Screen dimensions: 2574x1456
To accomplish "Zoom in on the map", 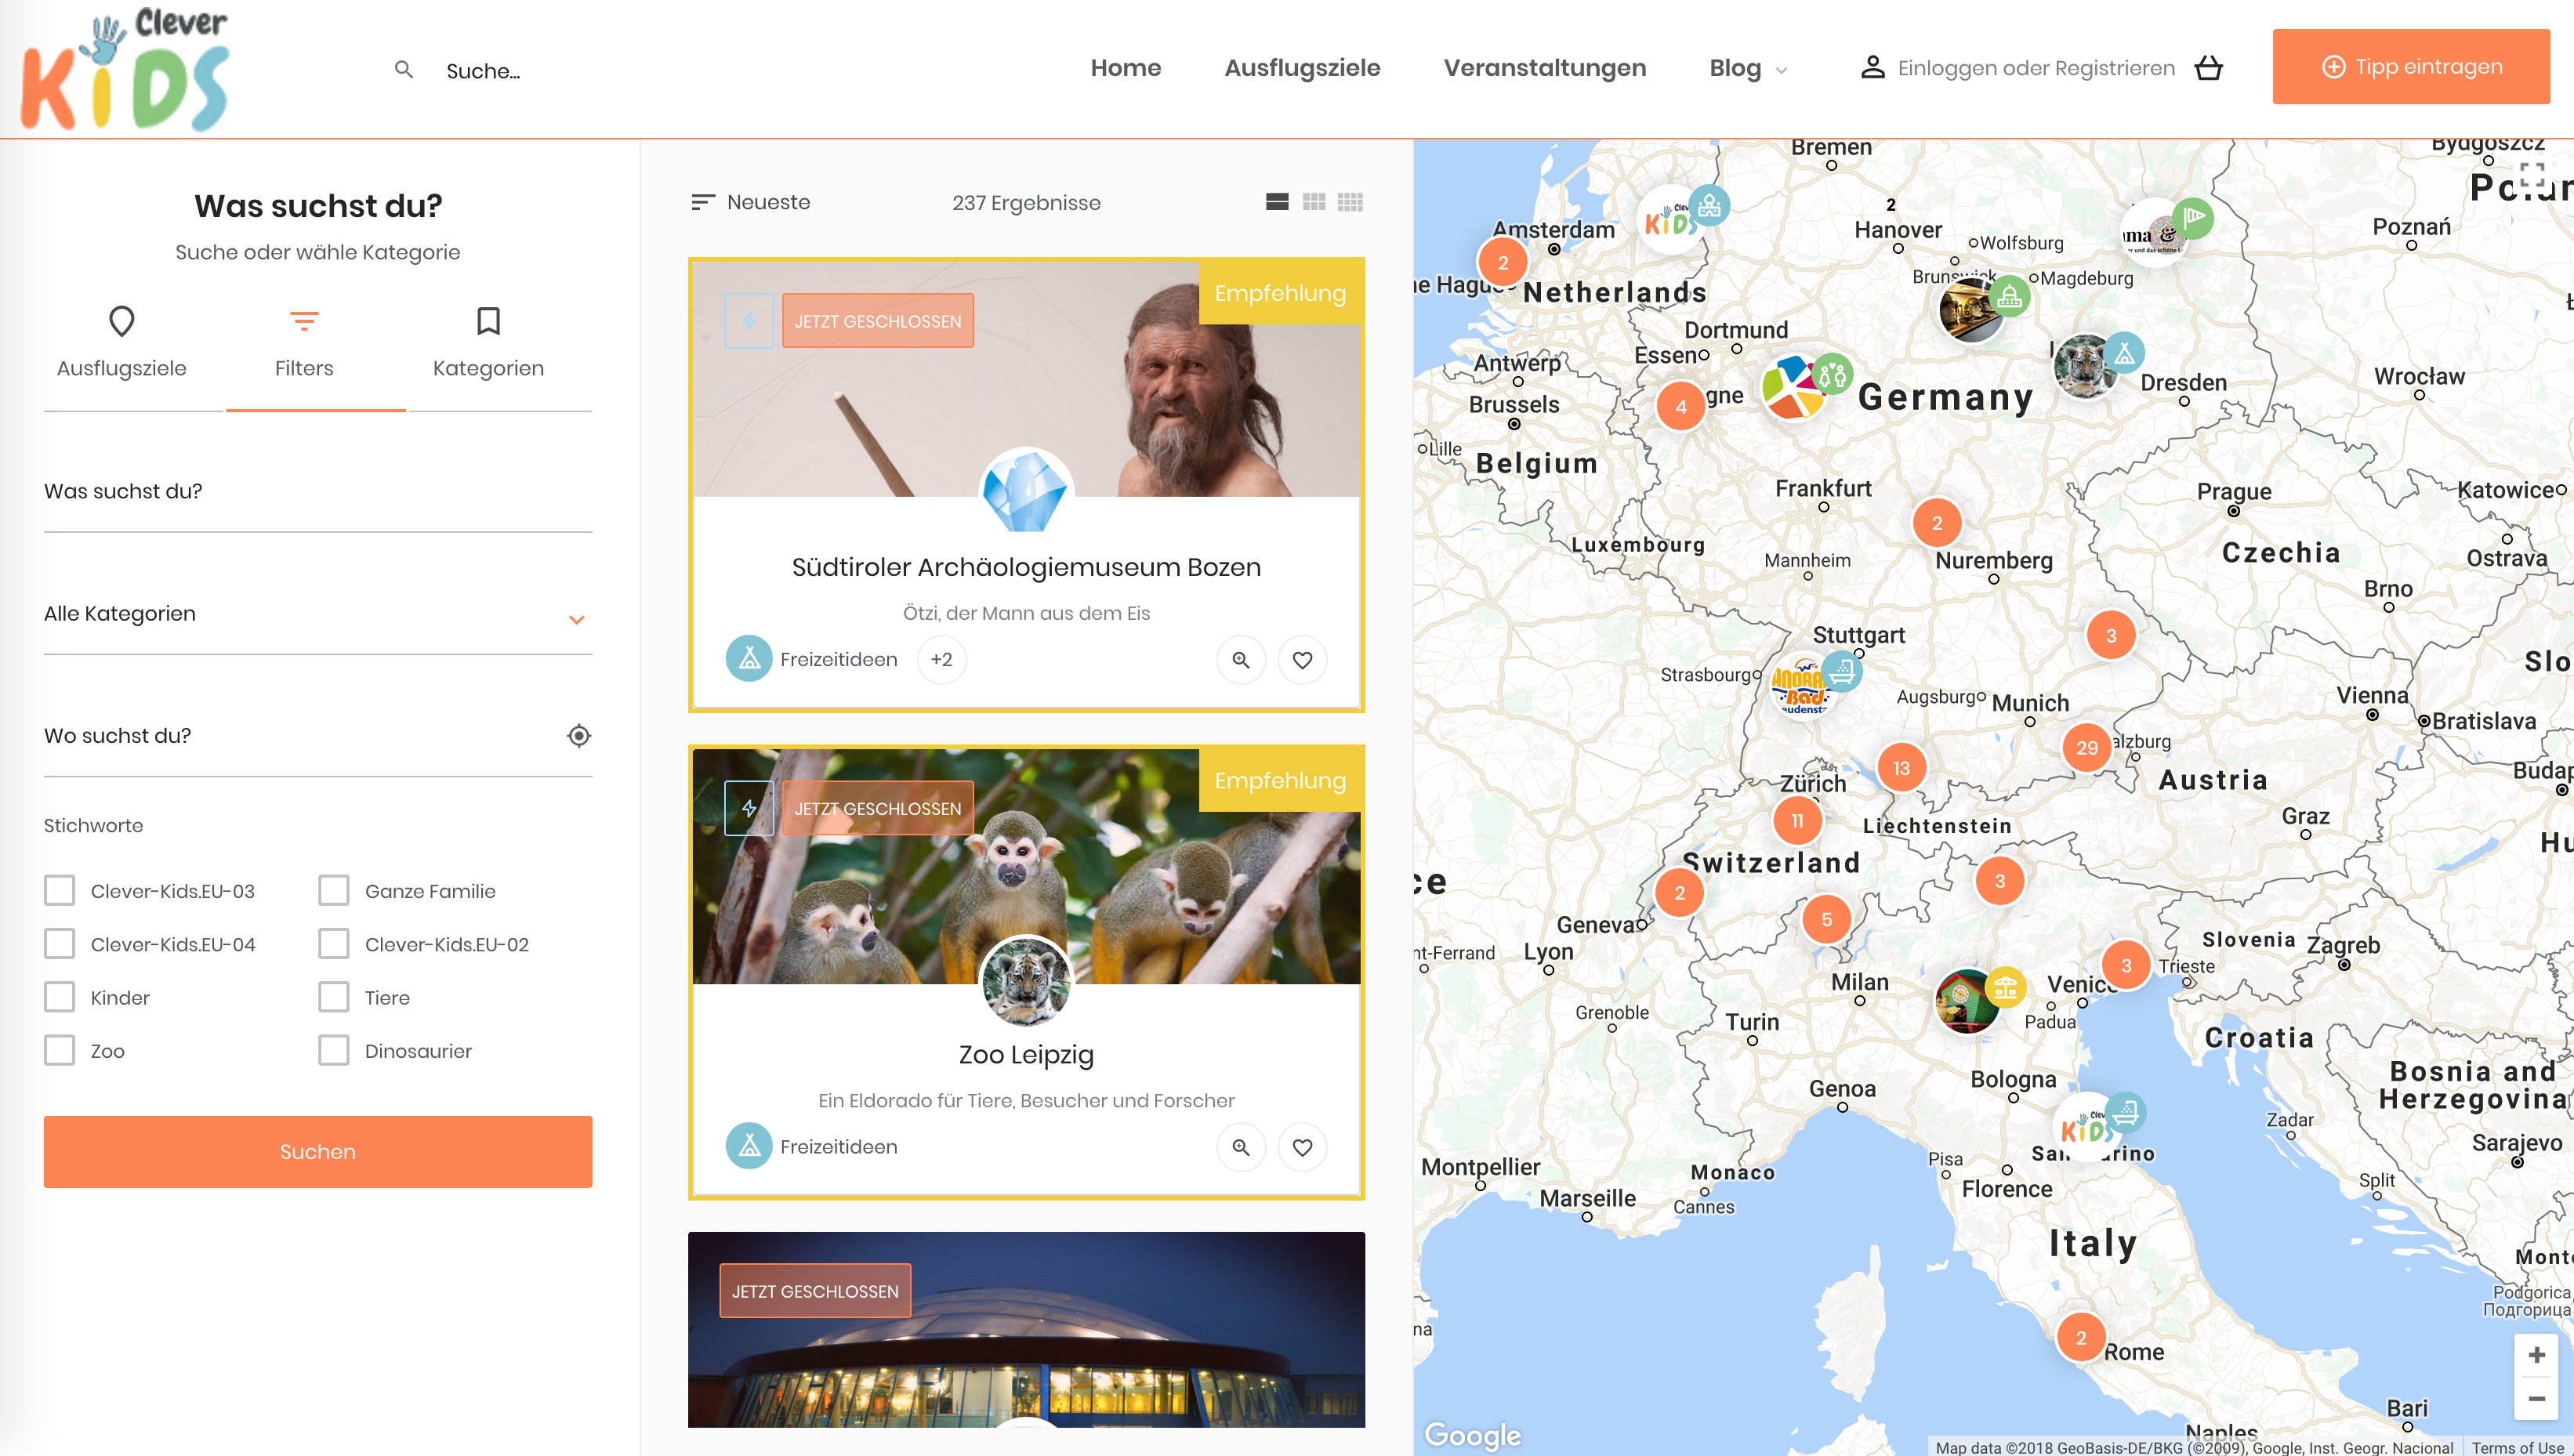I will point(2536,1355).
